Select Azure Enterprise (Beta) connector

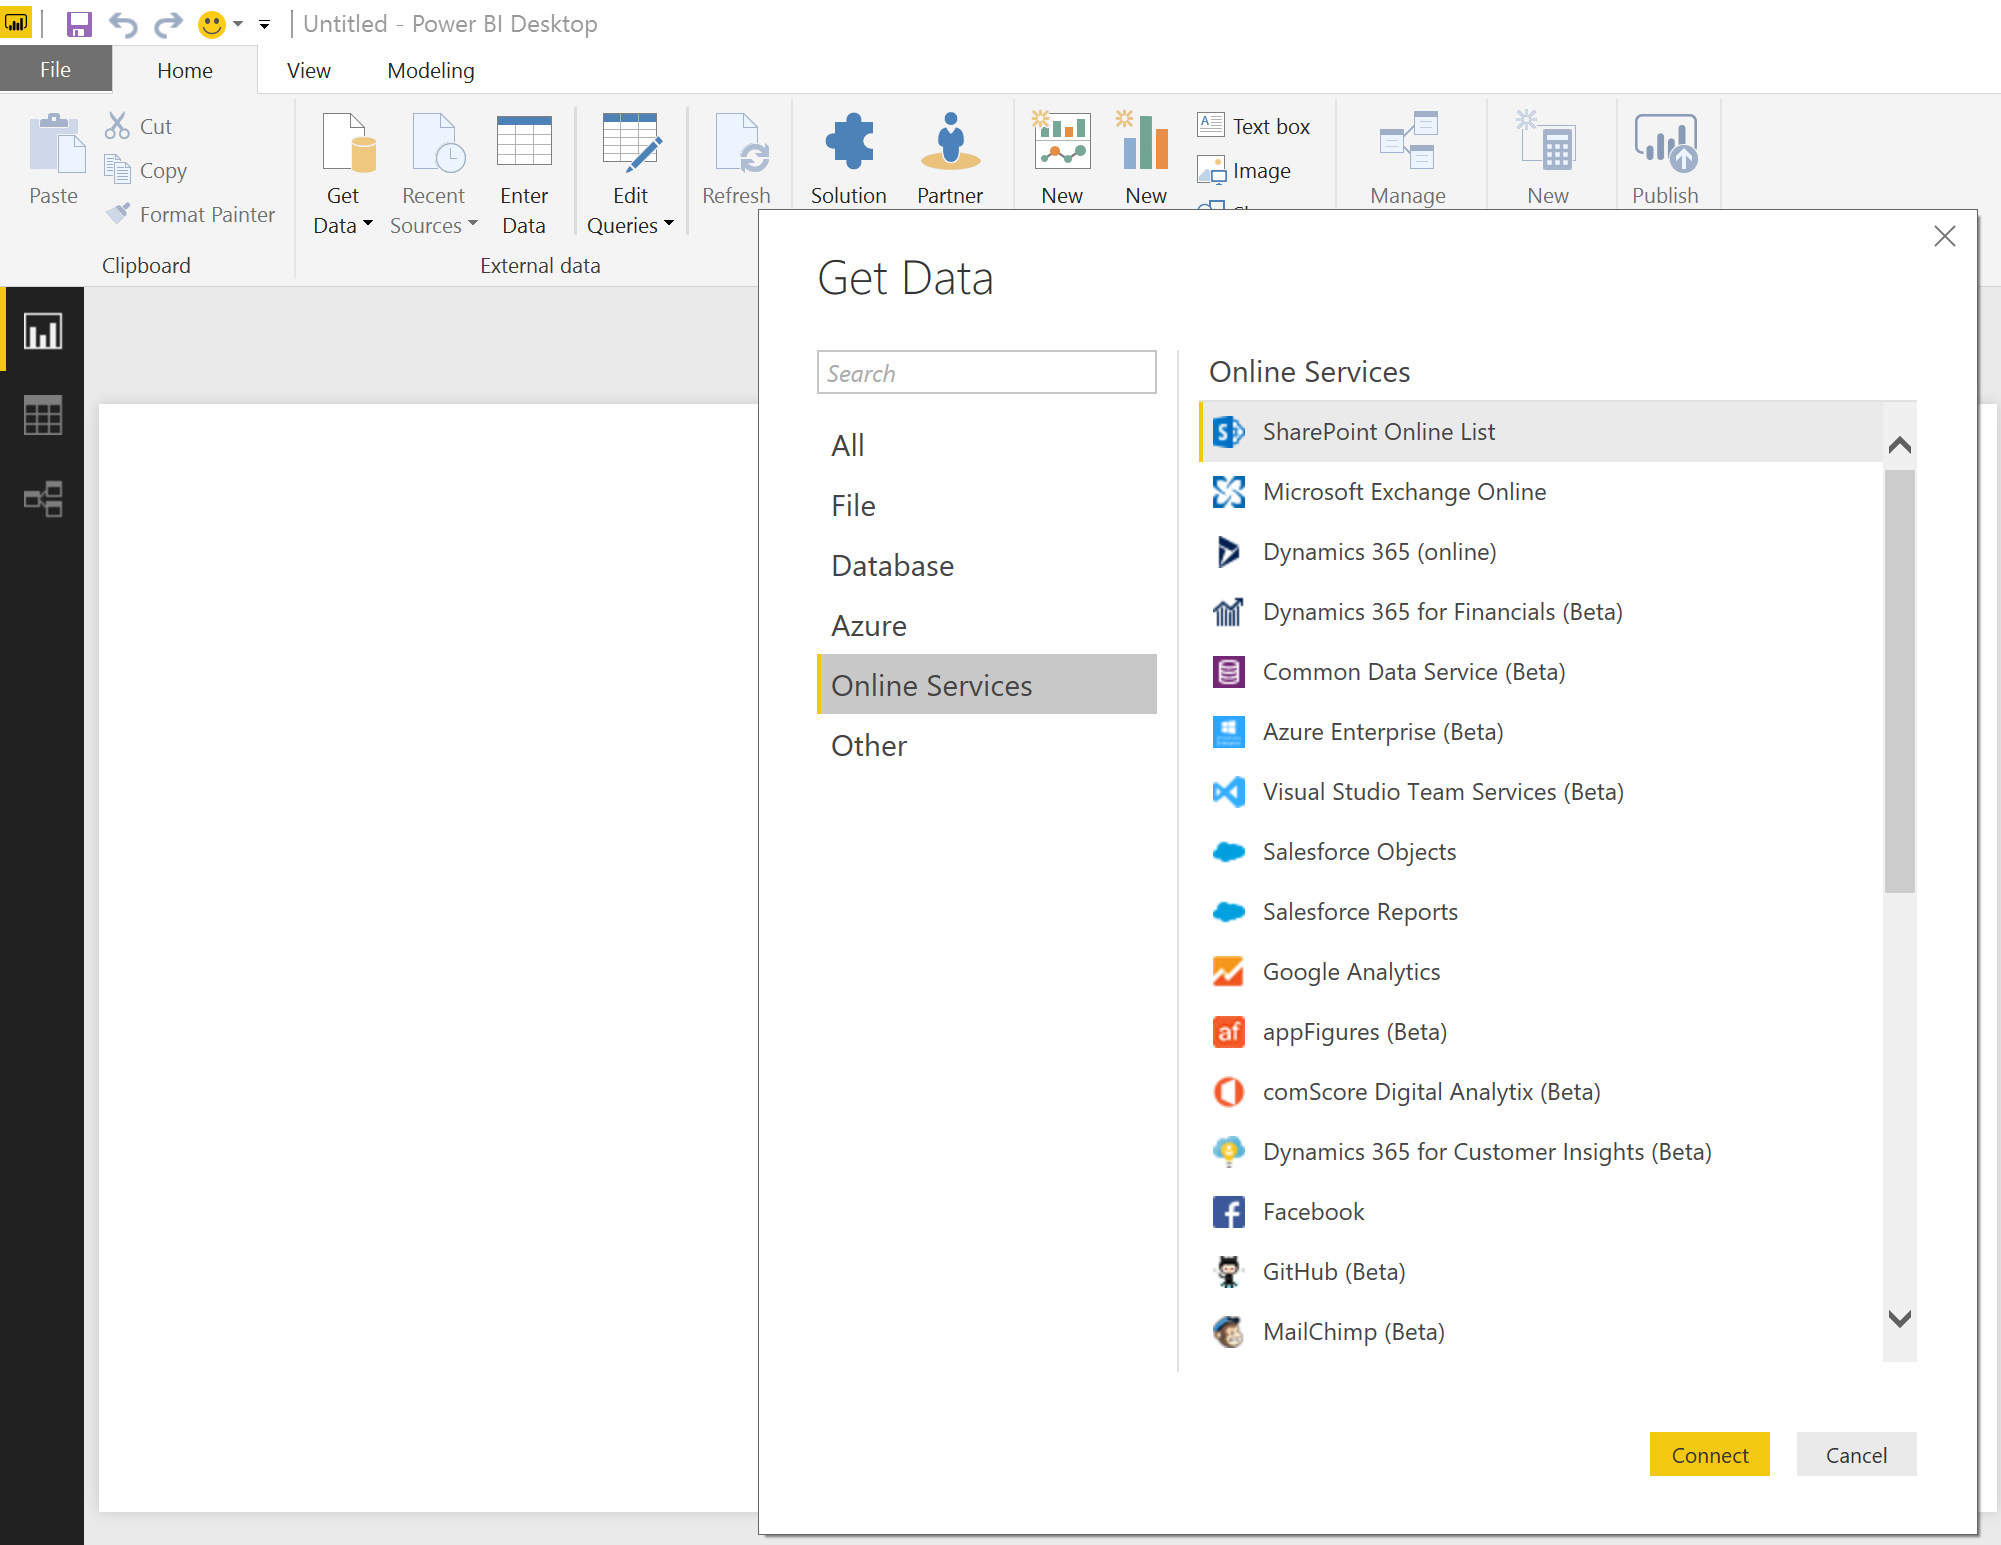point(1540,732)
